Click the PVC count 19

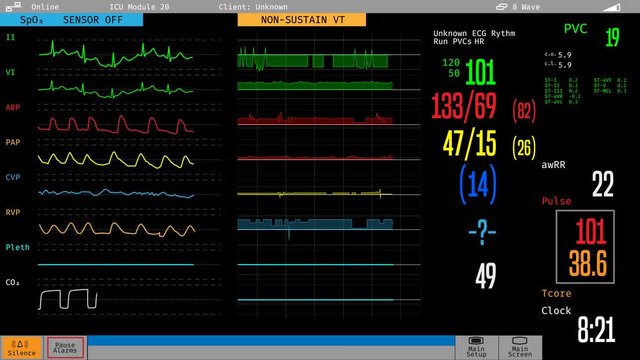[612, 37]
